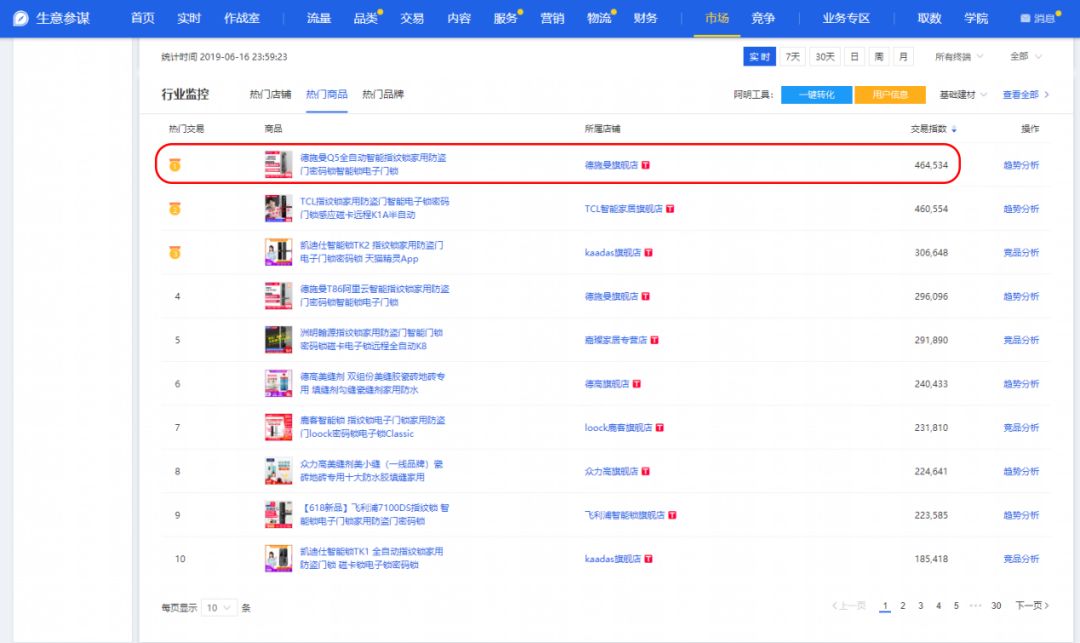Viewport: 1080px width, 643px height.
Task: Select the 日 period option
Action: [x=854, y=56]
